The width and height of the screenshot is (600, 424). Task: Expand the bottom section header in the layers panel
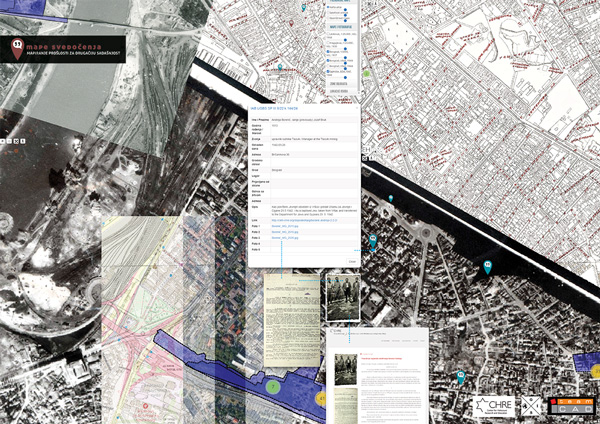pos(339,92)
